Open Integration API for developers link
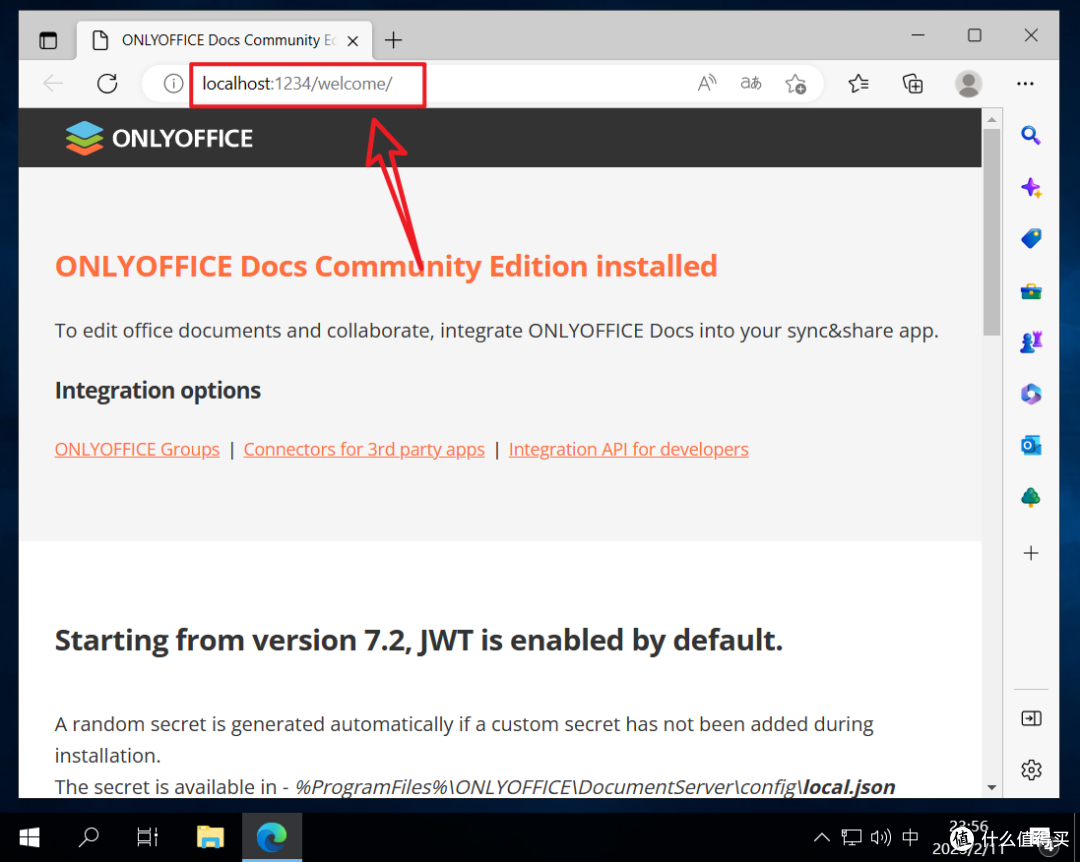 coord(628,449)
